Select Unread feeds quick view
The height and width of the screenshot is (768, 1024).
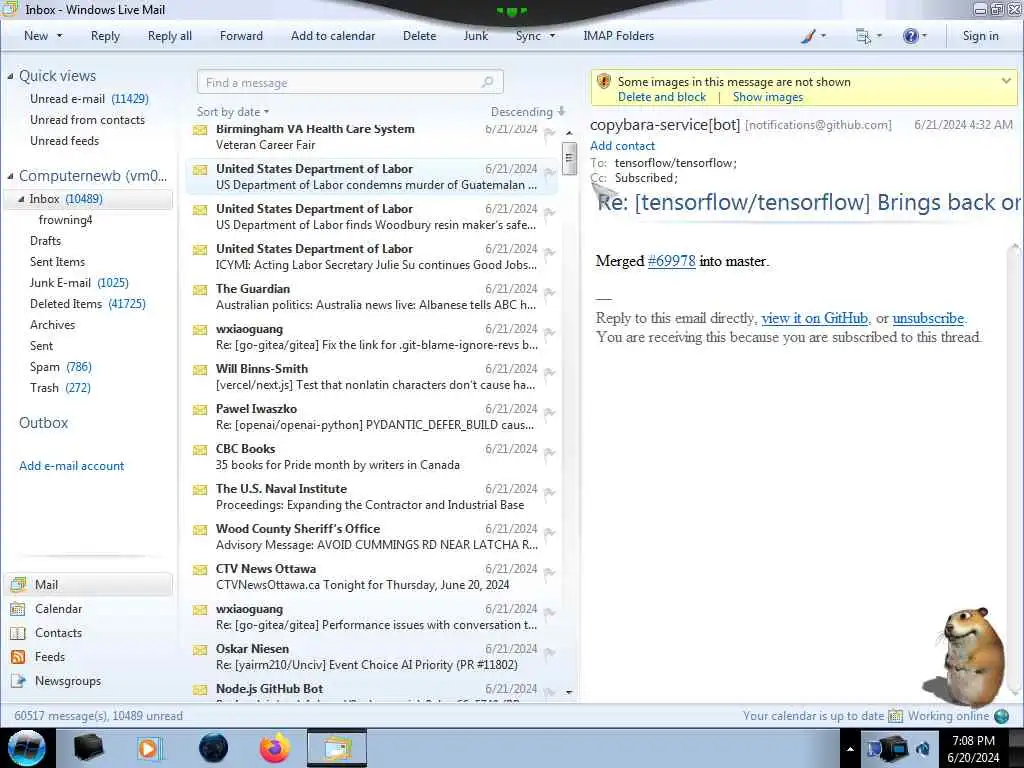[x=65, y=140]
